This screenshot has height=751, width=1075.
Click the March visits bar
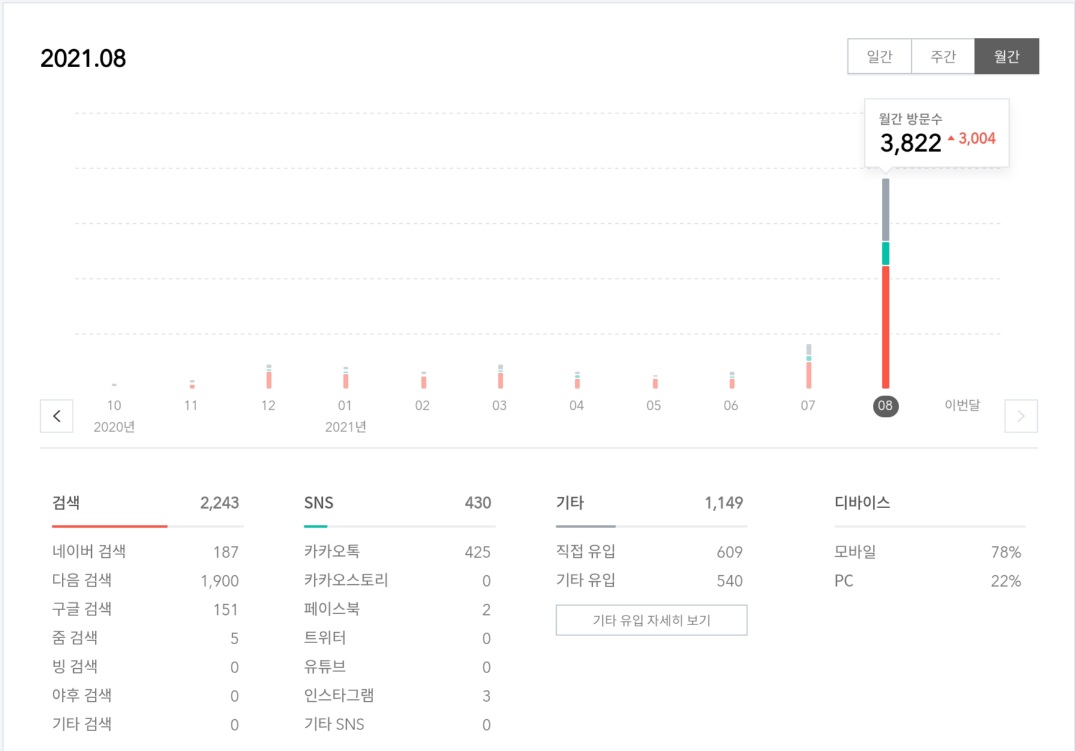pos(500,377)
